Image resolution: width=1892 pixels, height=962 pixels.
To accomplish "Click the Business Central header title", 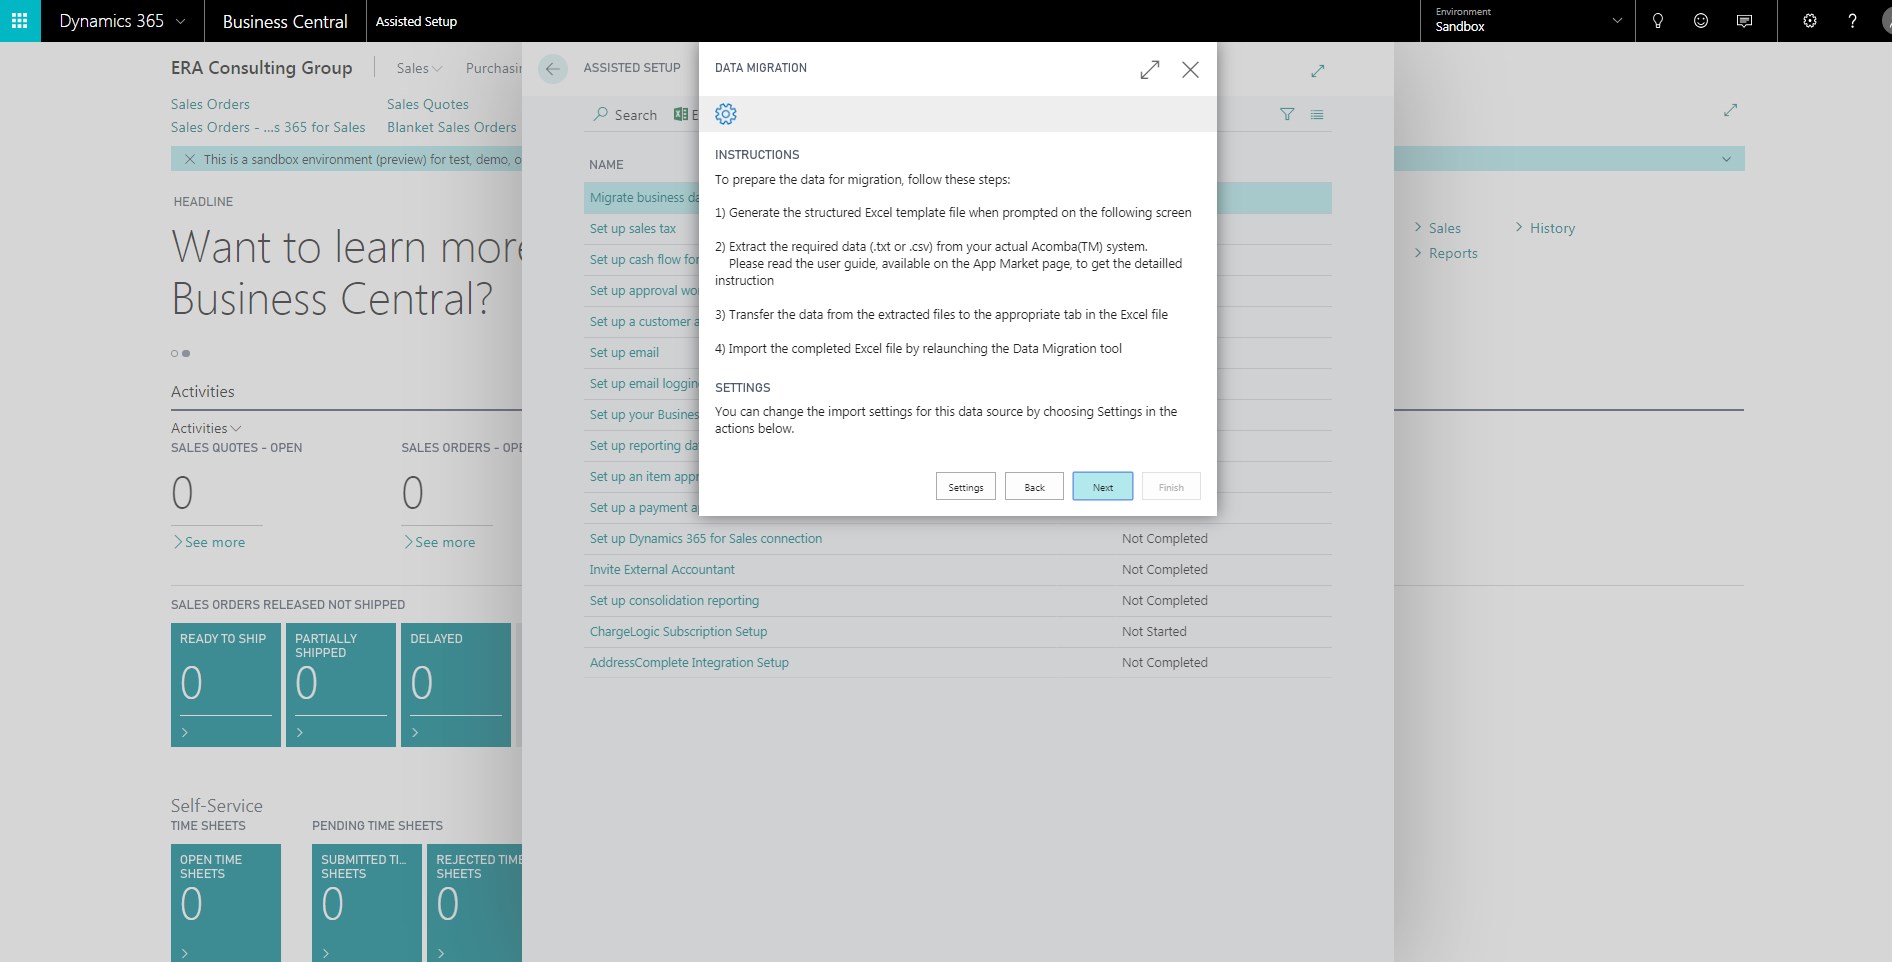I will 285,21.
